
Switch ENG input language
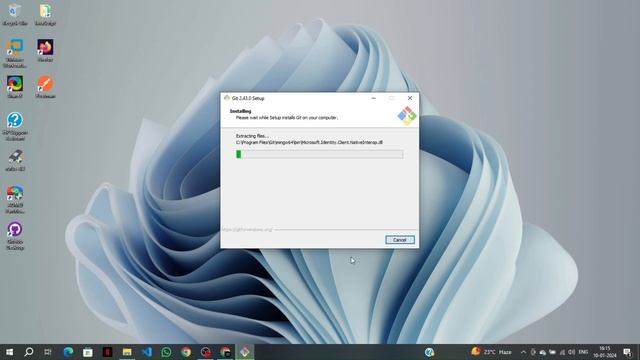click(x=583, y=352)
